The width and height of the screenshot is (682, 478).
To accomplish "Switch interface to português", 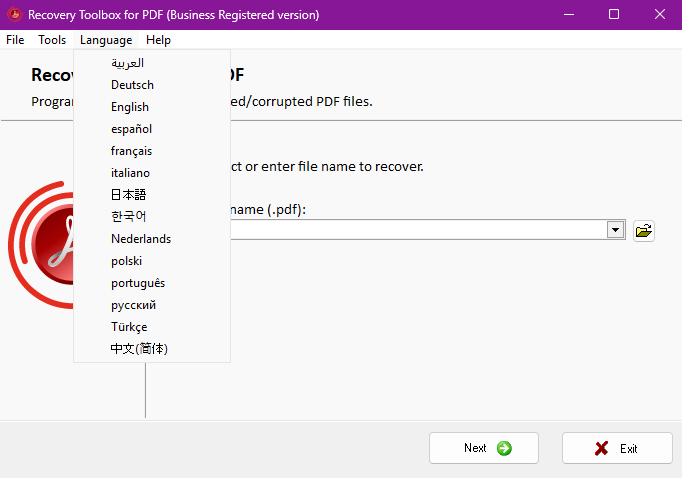I will 138,283.
